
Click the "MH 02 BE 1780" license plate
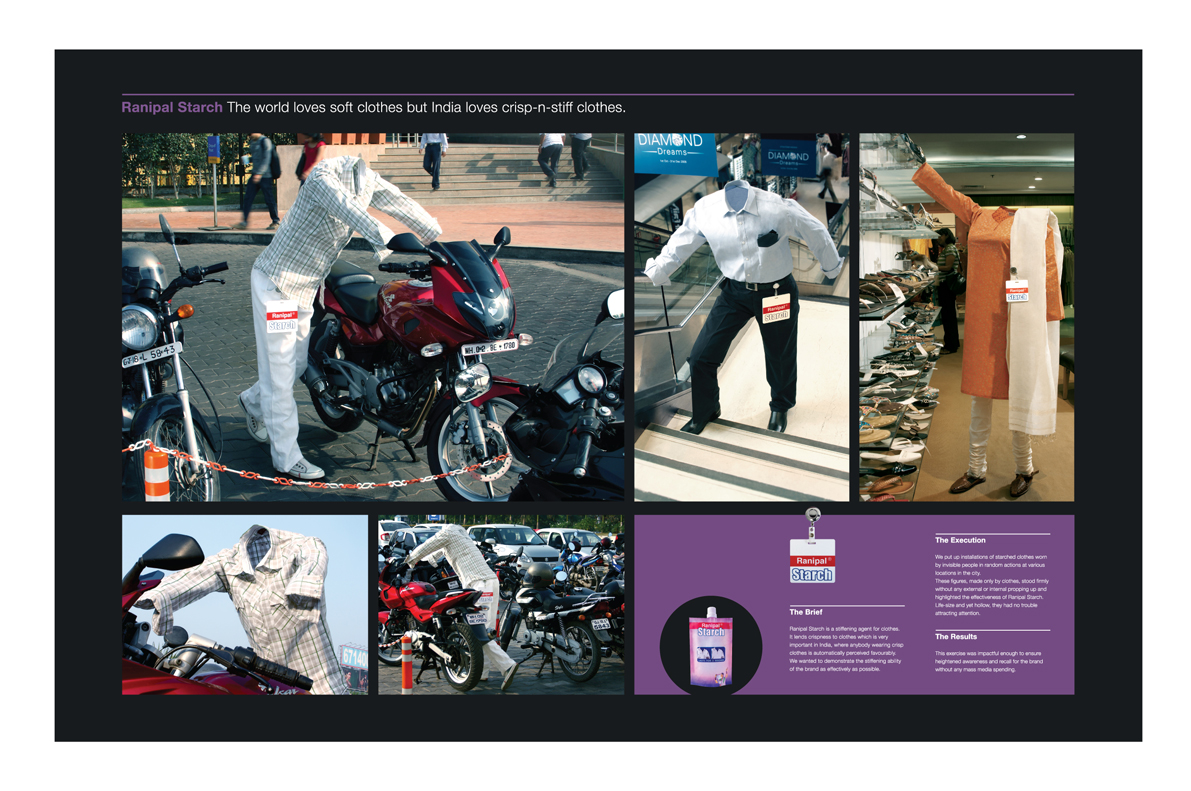pyautogui.click(x=489, y=348)
